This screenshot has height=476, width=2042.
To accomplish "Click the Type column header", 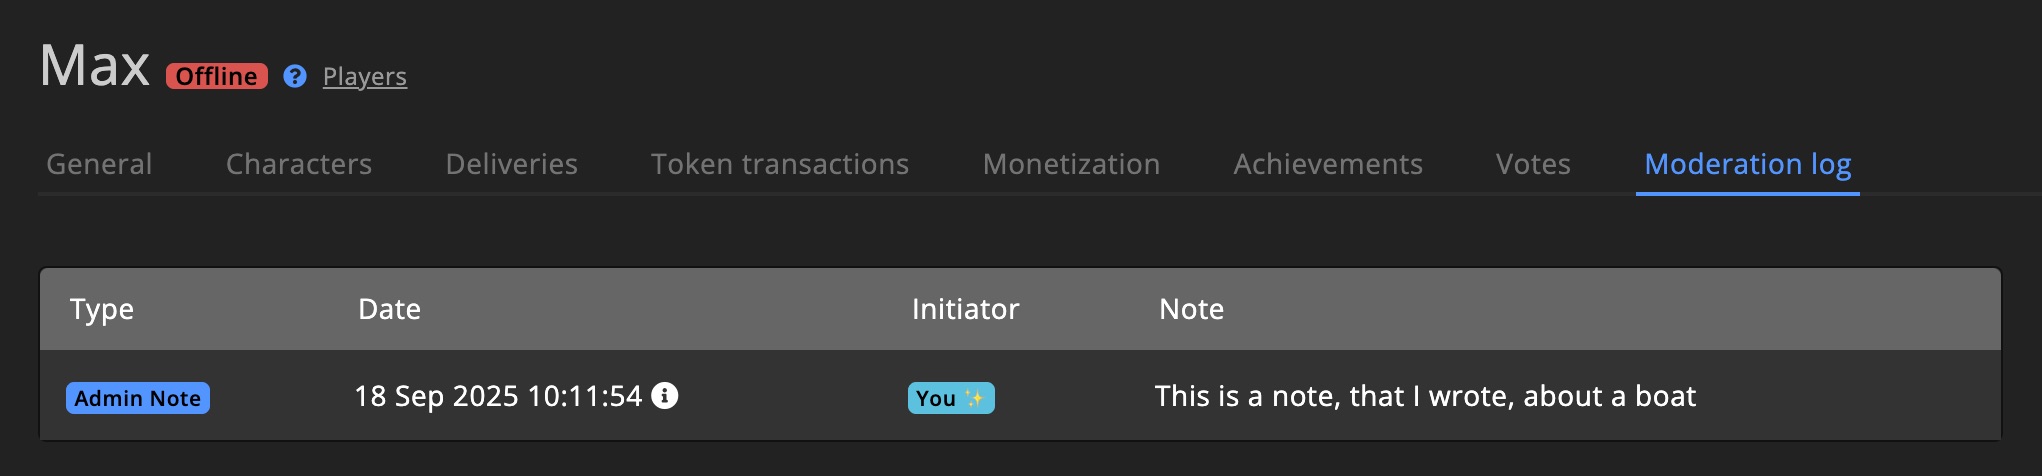I will coord(102,309).
